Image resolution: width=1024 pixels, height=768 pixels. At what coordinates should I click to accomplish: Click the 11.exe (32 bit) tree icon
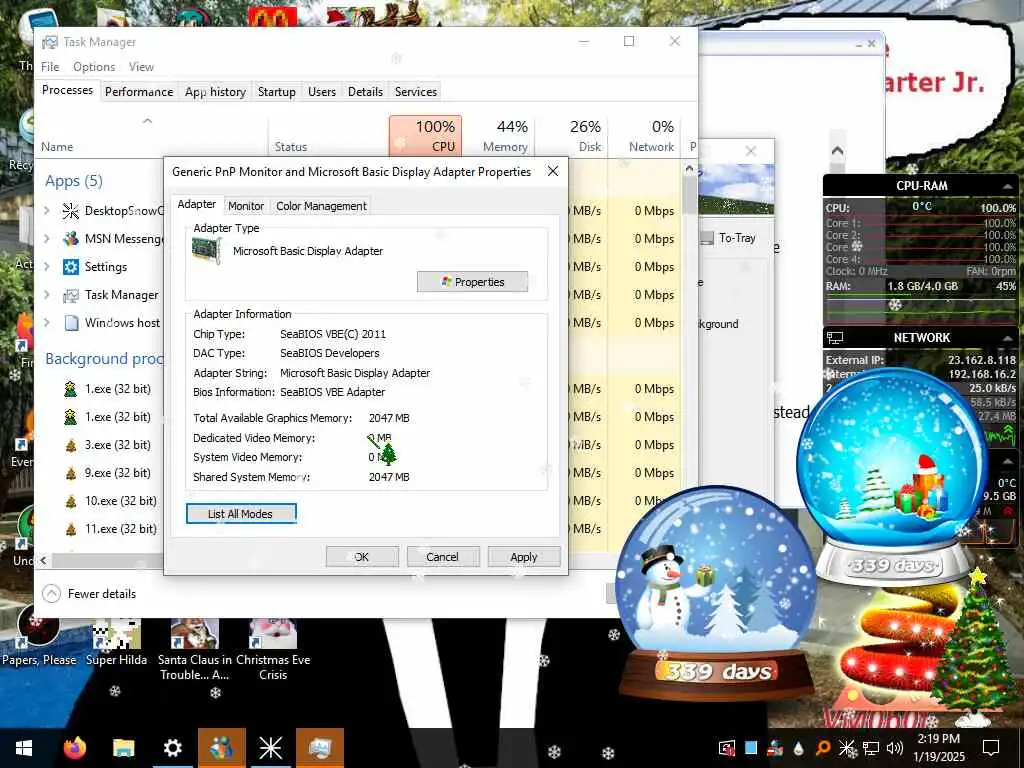point(71,530)
